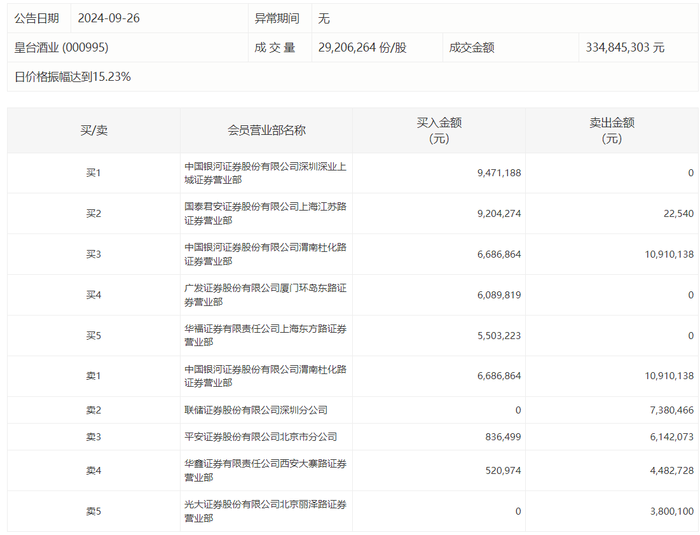Select the 卖3 row label
700x535 pixels.
(94, 437)
